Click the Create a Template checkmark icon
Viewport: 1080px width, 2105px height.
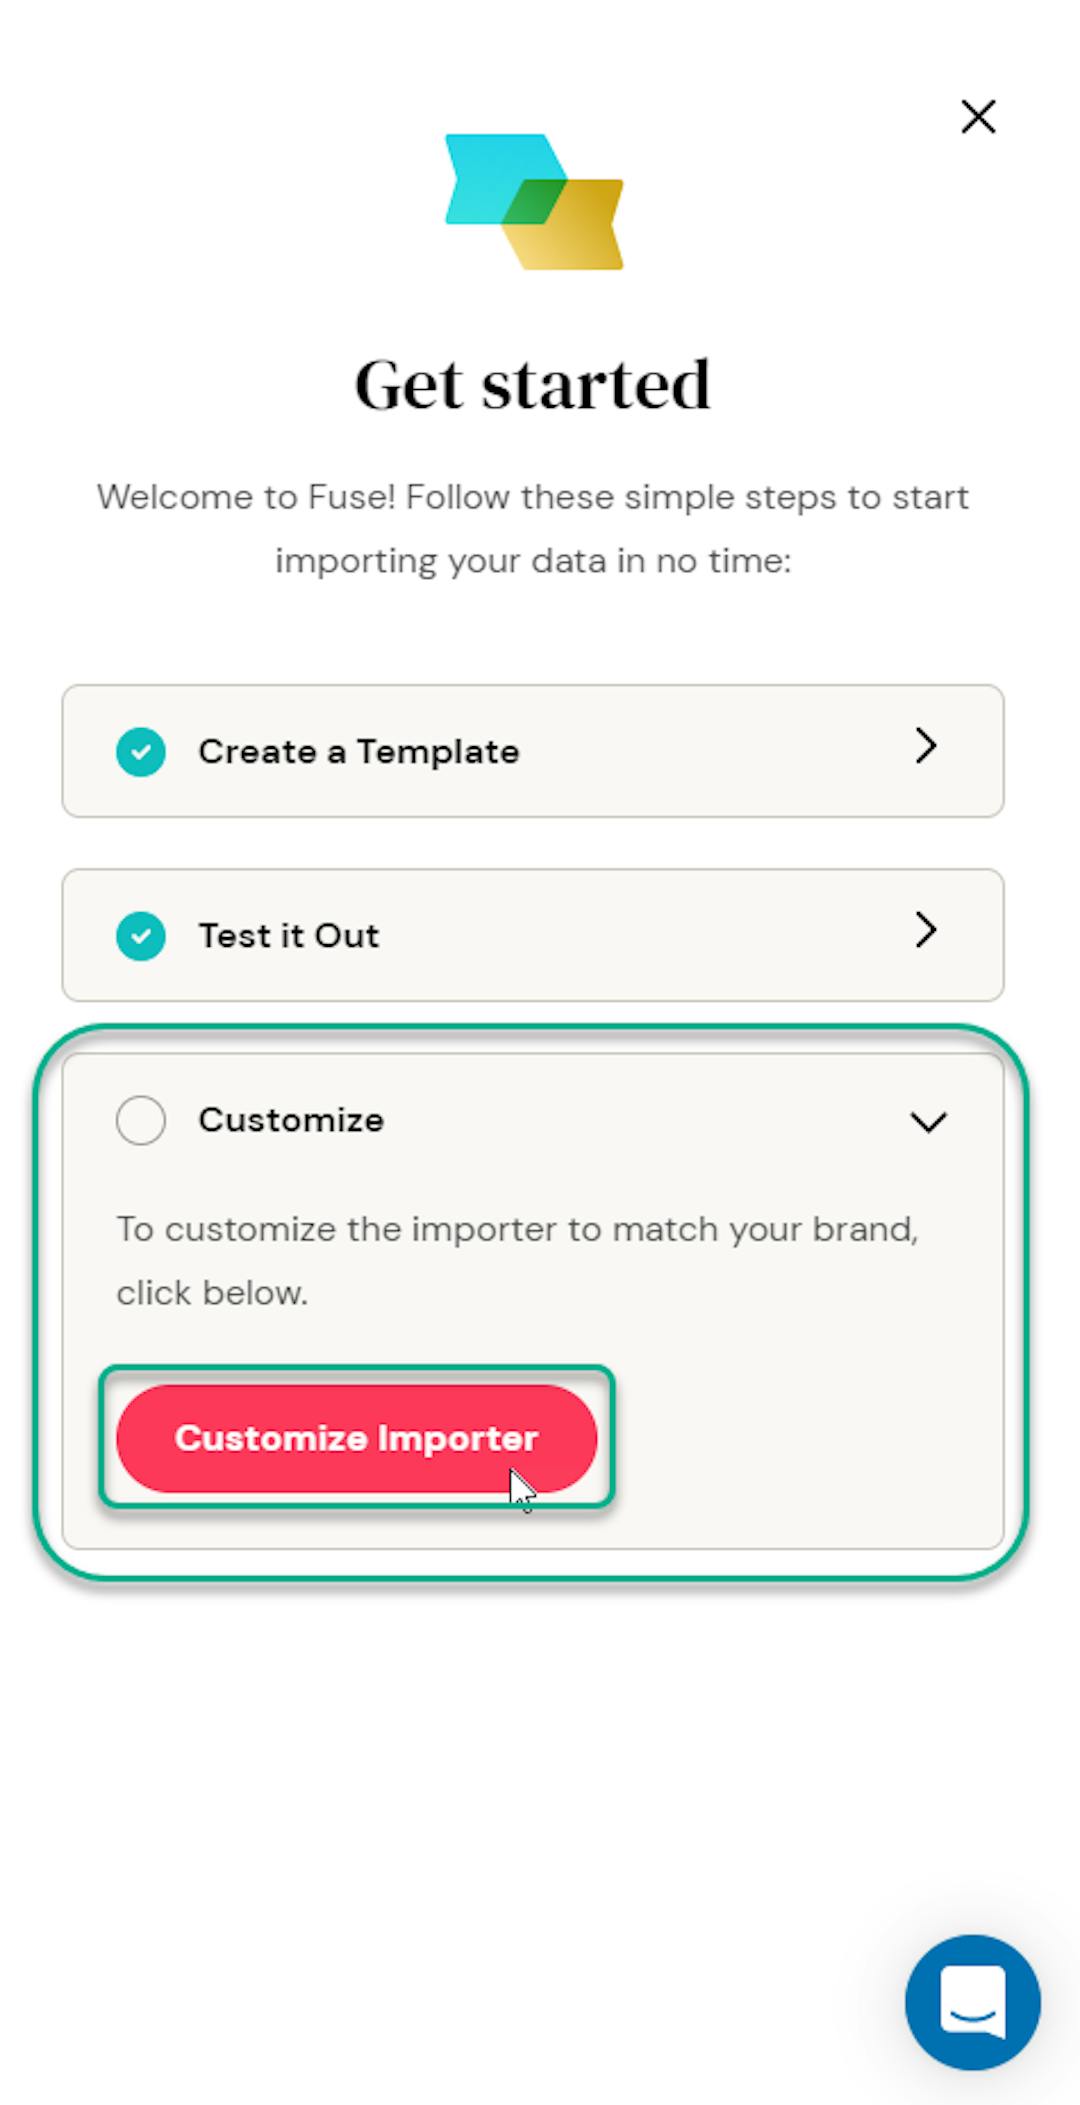[x=141, y=751]
